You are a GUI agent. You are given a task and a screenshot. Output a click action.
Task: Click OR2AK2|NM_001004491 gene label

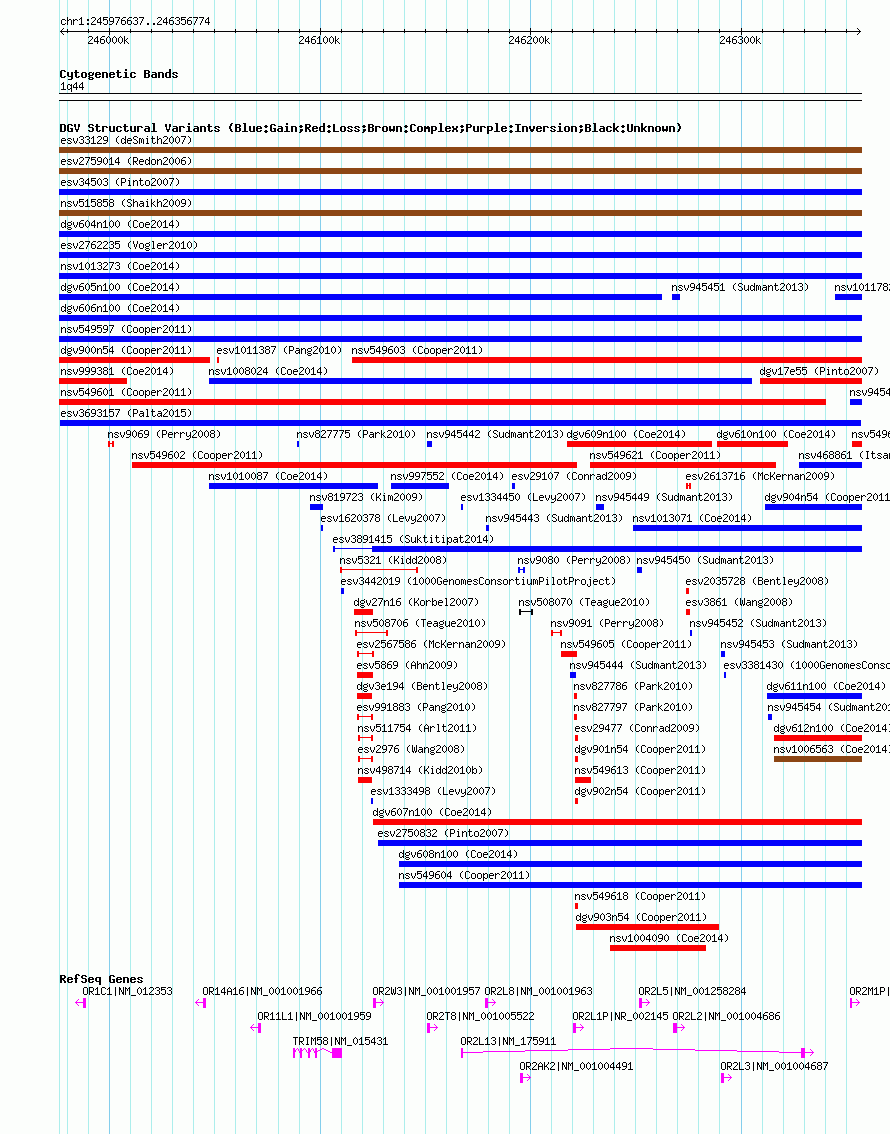click(576, 1066)
